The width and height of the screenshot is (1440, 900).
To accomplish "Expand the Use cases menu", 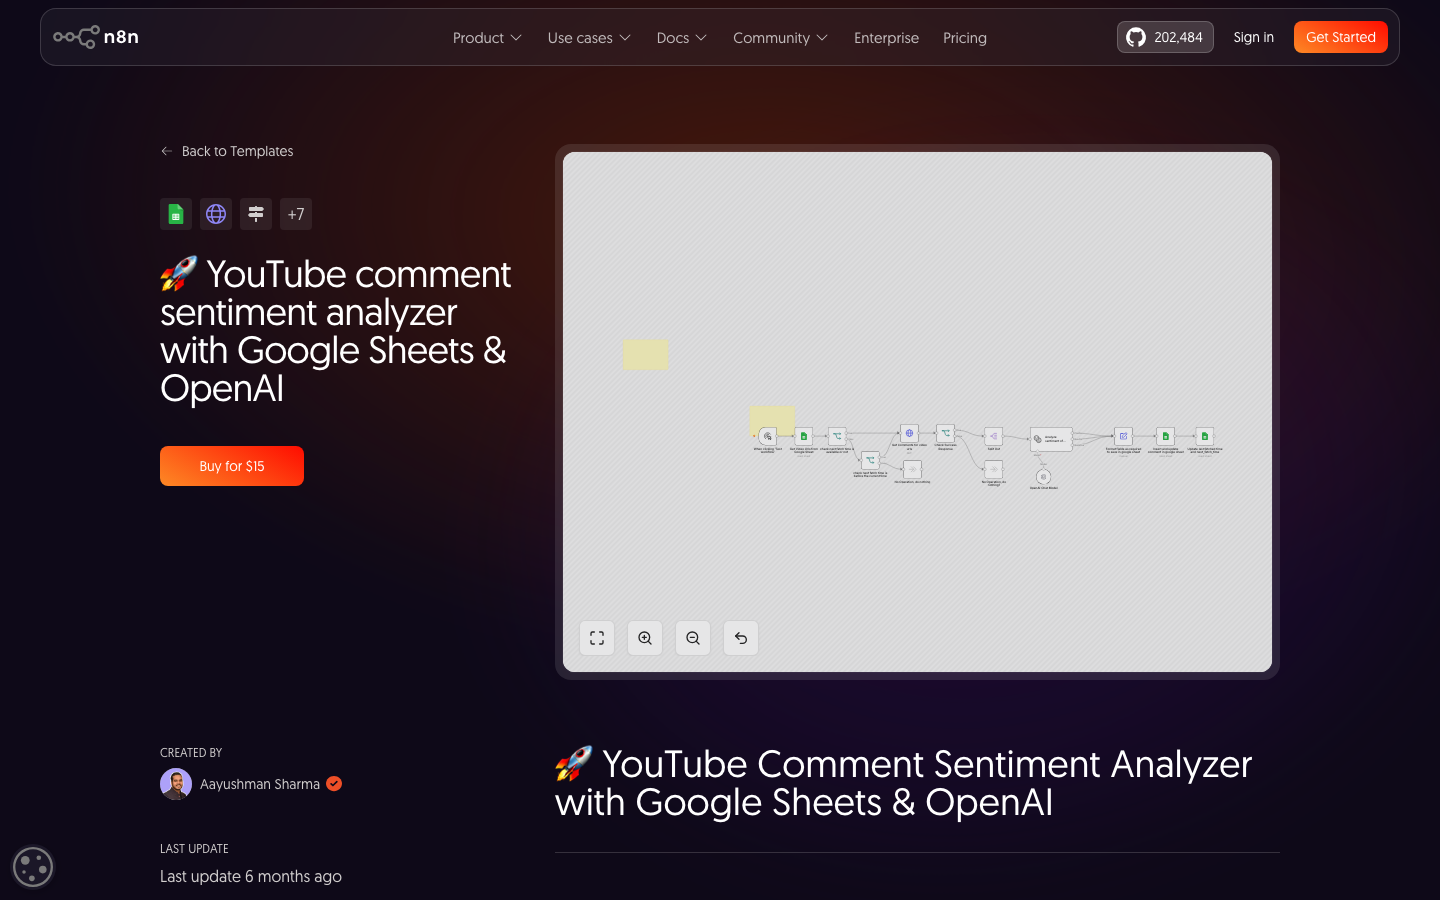I will coord(589,38).
